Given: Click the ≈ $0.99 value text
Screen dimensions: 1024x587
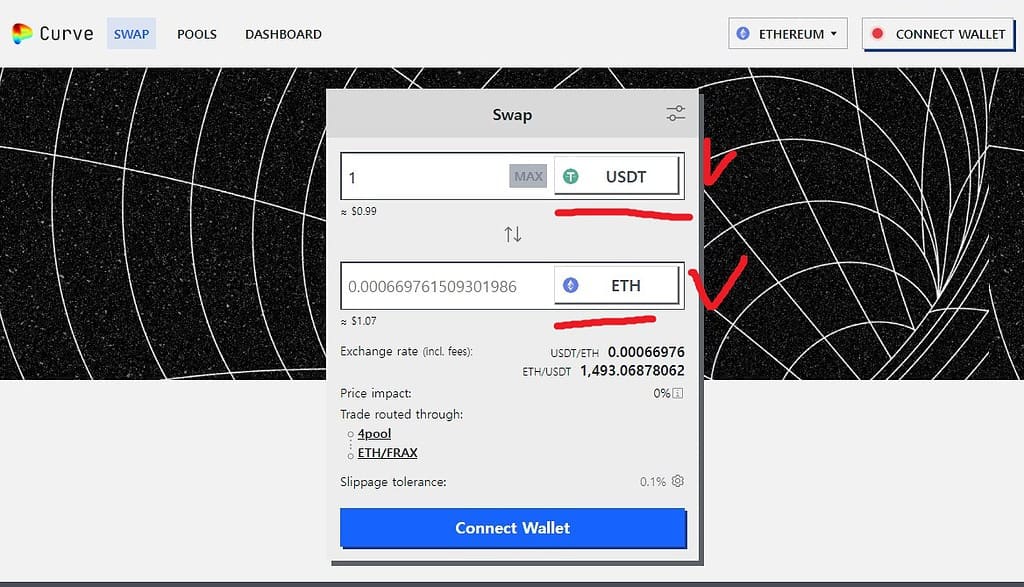Looking at the screenshot, I should tap(359, 212).
